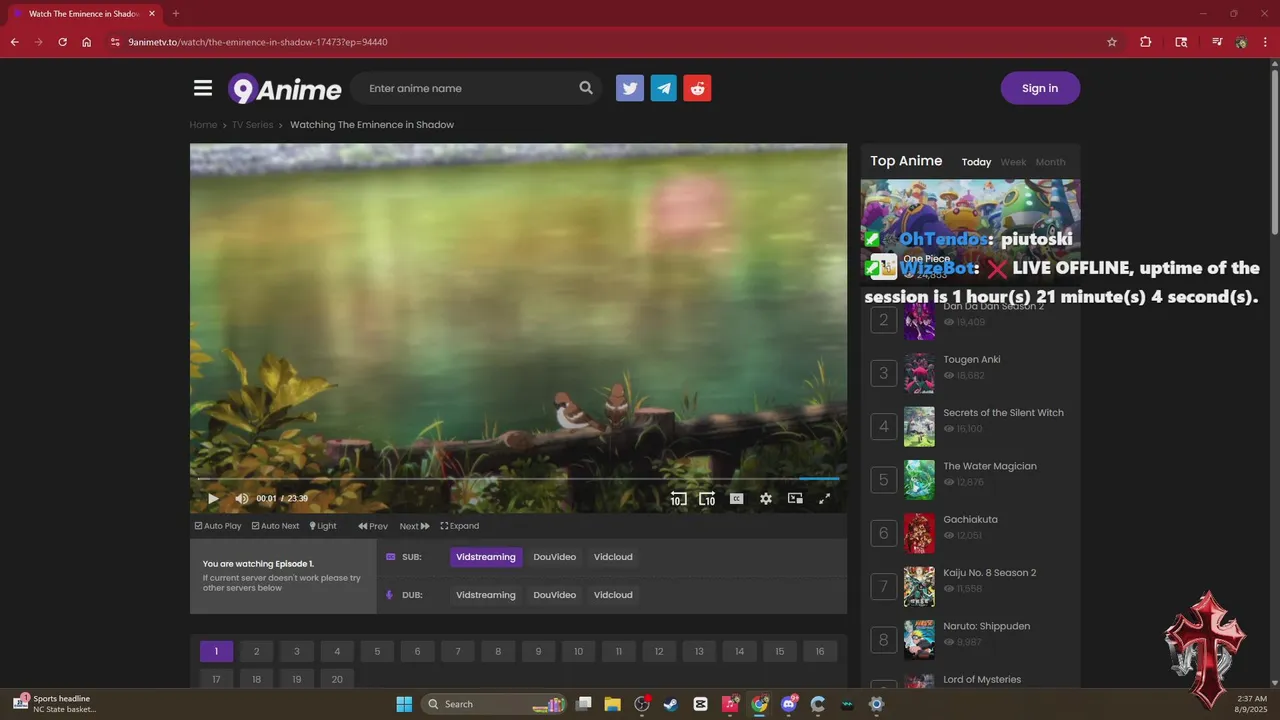The height and width of the screenshot is (720, 1280).
Task: Toggle the Auto Play checkbox
Action: [218, 526]
